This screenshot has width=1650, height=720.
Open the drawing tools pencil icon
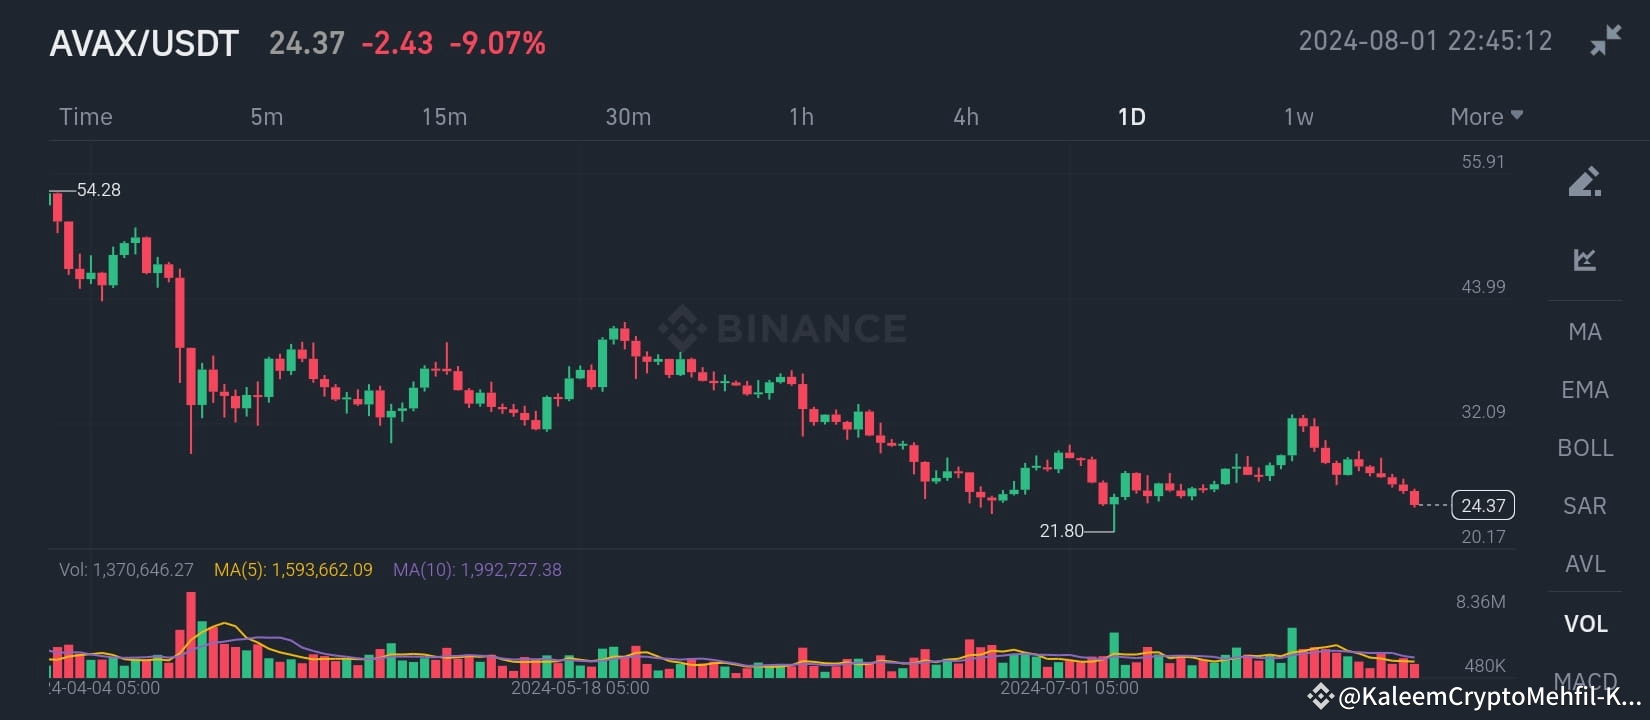click(1585, 181)
